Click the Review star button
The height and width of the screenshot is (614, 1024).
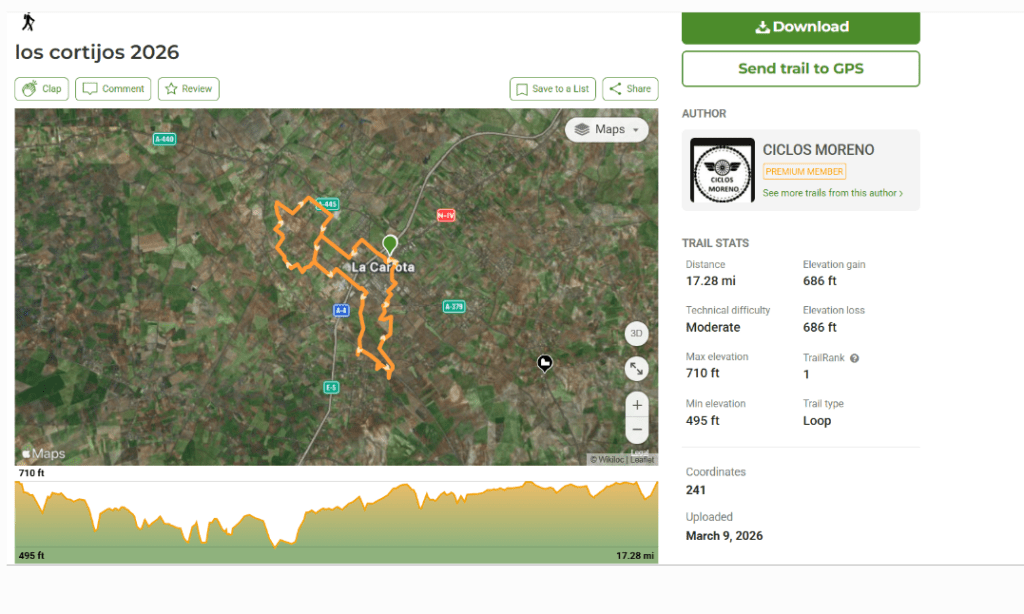(x=188, y=89)
